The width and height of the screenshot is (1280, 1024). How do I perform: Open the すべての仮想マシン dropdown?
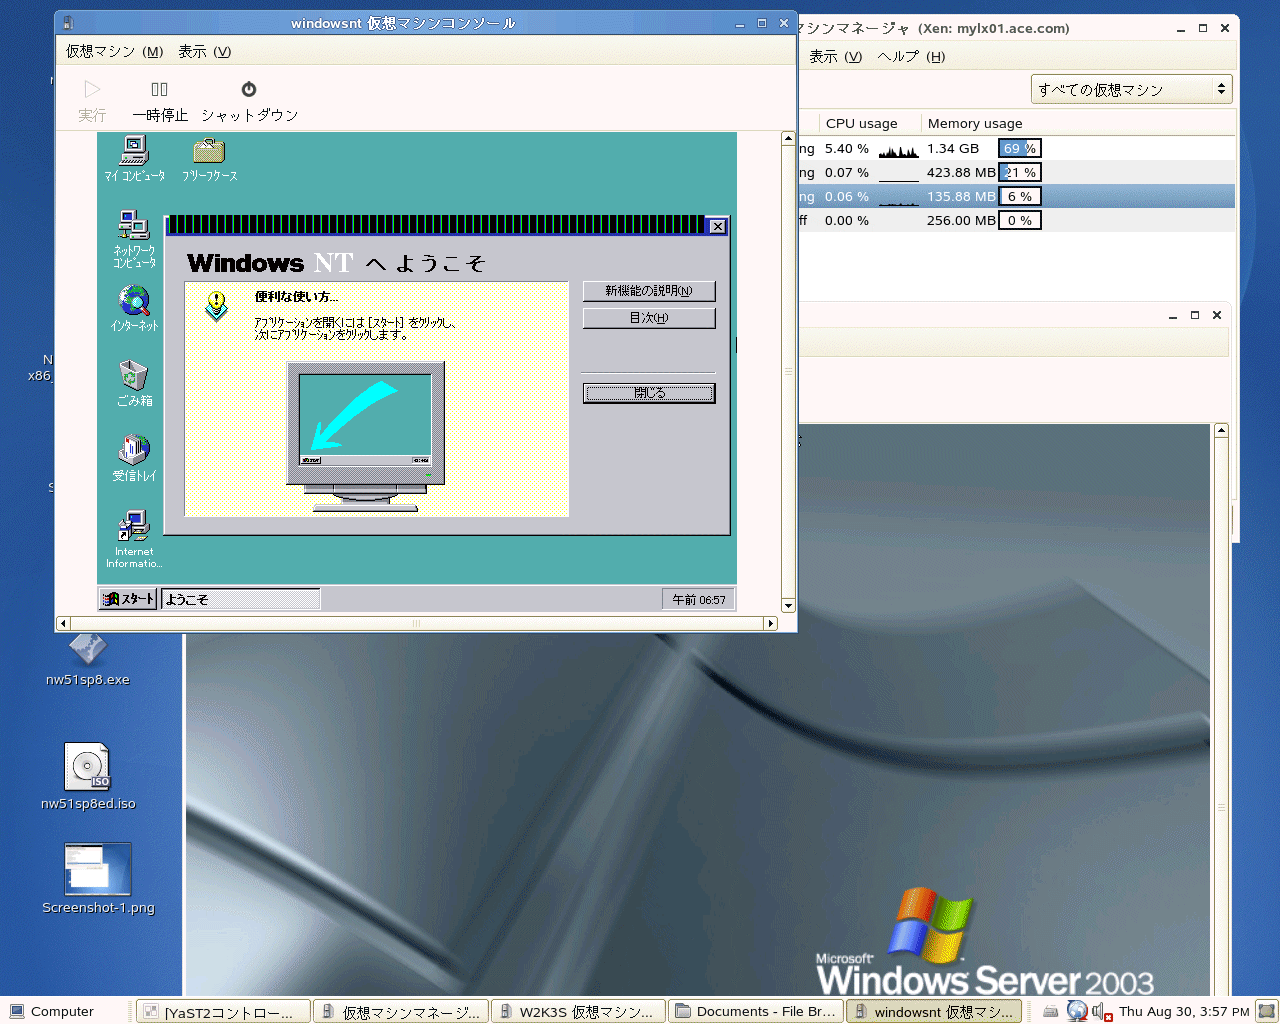[1131, 89]
